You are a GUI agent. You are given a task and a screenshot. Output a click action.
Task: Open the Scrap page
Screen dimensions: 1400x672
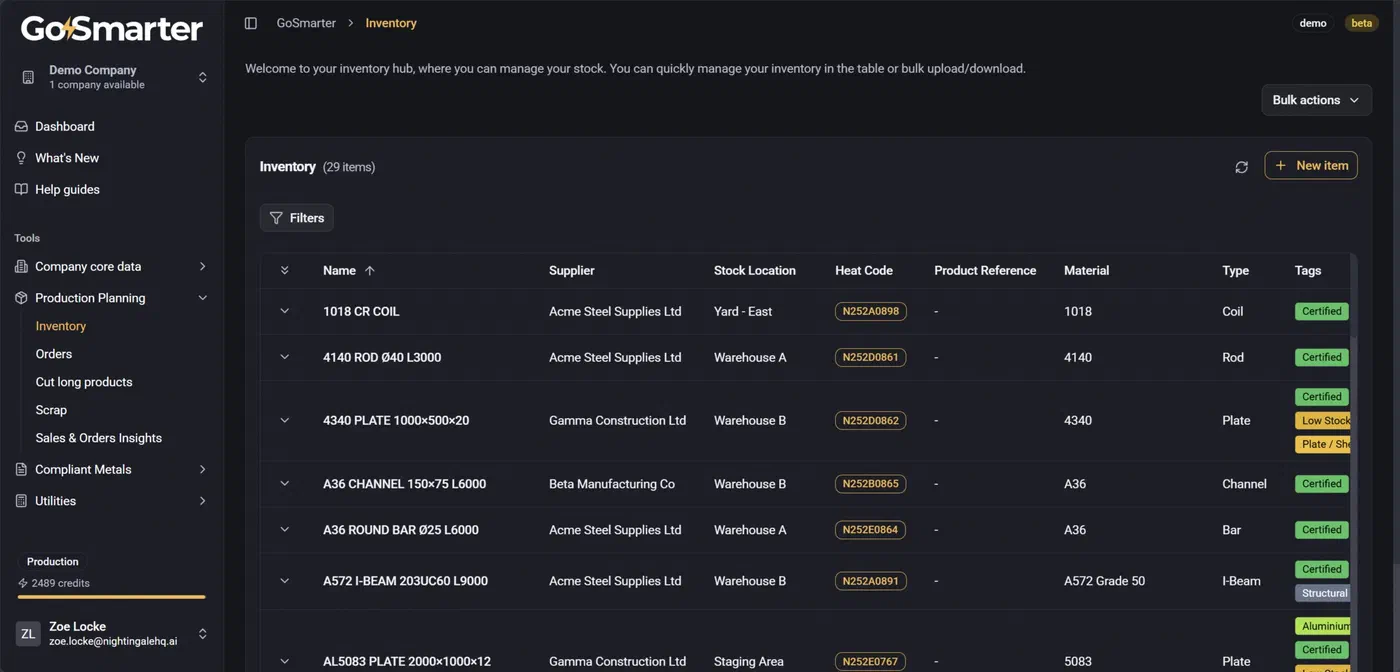(x=51, y=410)
